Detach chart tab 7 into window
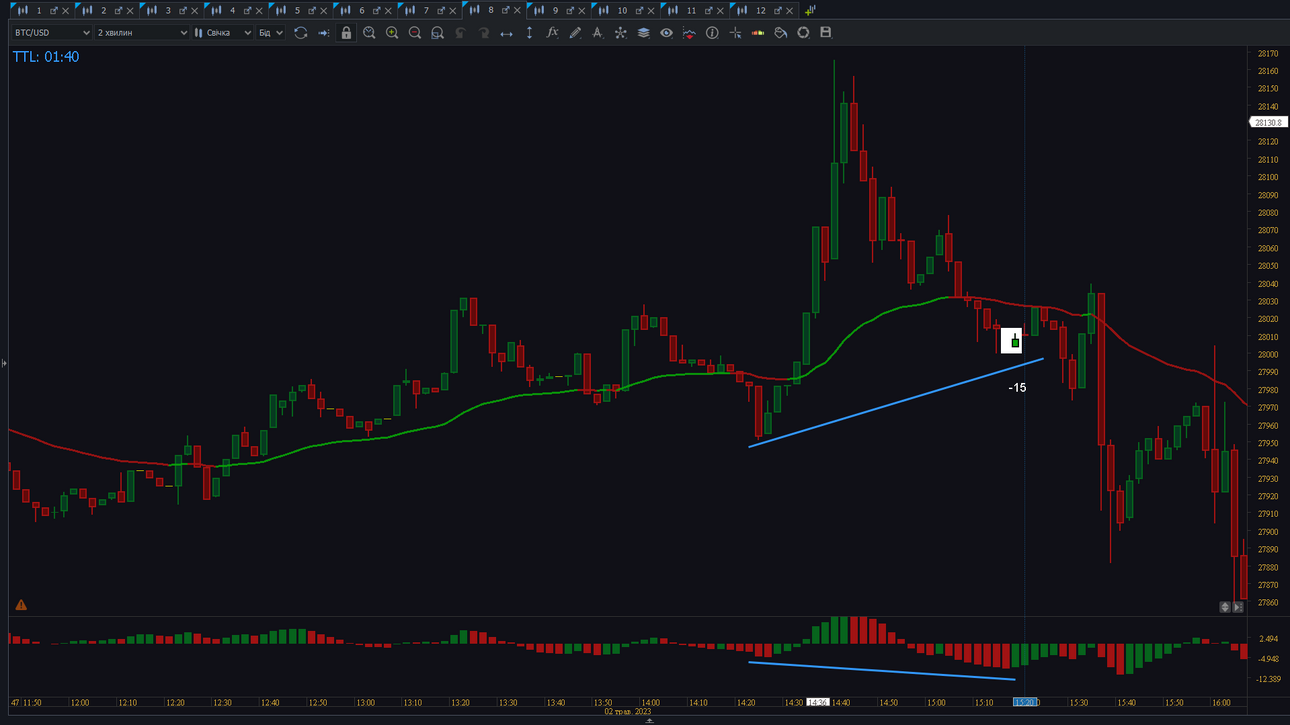Screen dimensions: 1290x725 click(x=441, y=11)
